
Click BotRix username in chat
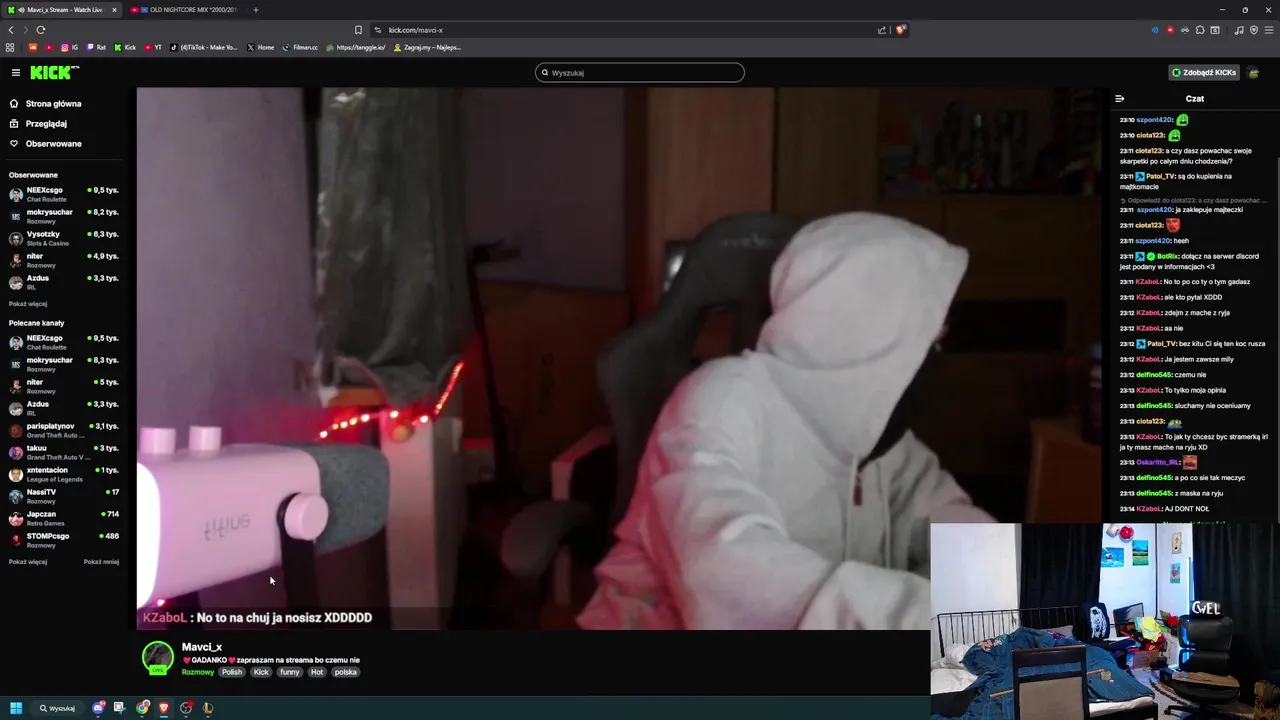[x=1168, y=256]
